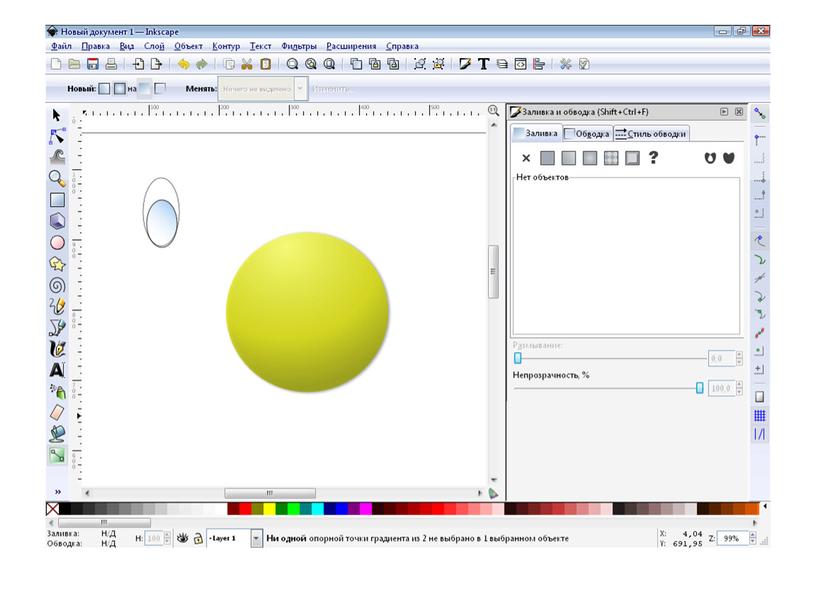
Task: Open the Правка menu
Action: [95, 46]
